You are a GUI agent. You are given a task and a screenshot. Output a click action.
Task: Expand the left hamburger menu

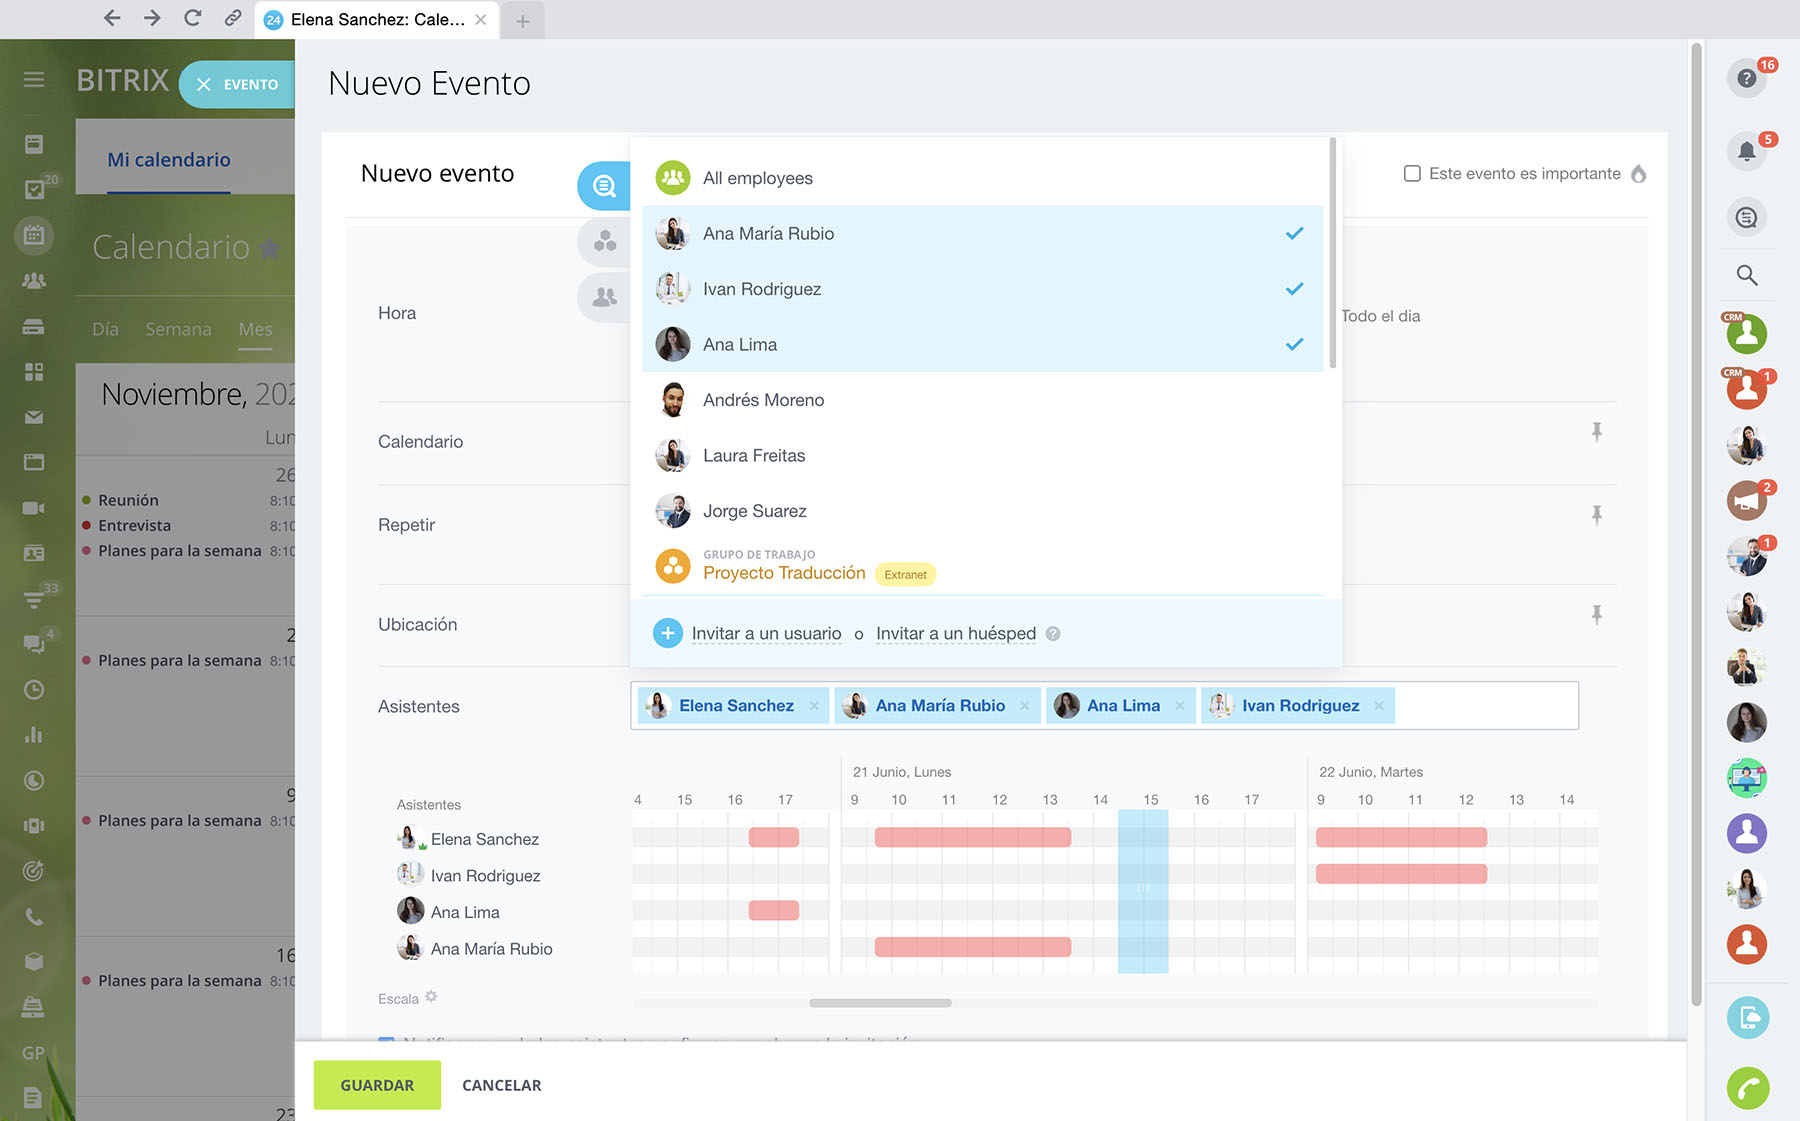34,80
